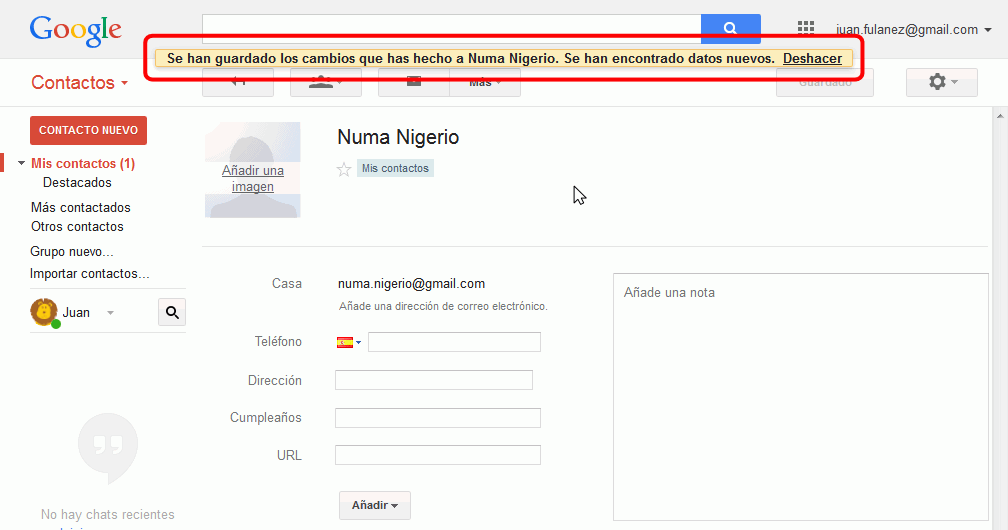Undo changes with Deshacer link
The width and height of the screenshot is (1008, 530).
812,59
